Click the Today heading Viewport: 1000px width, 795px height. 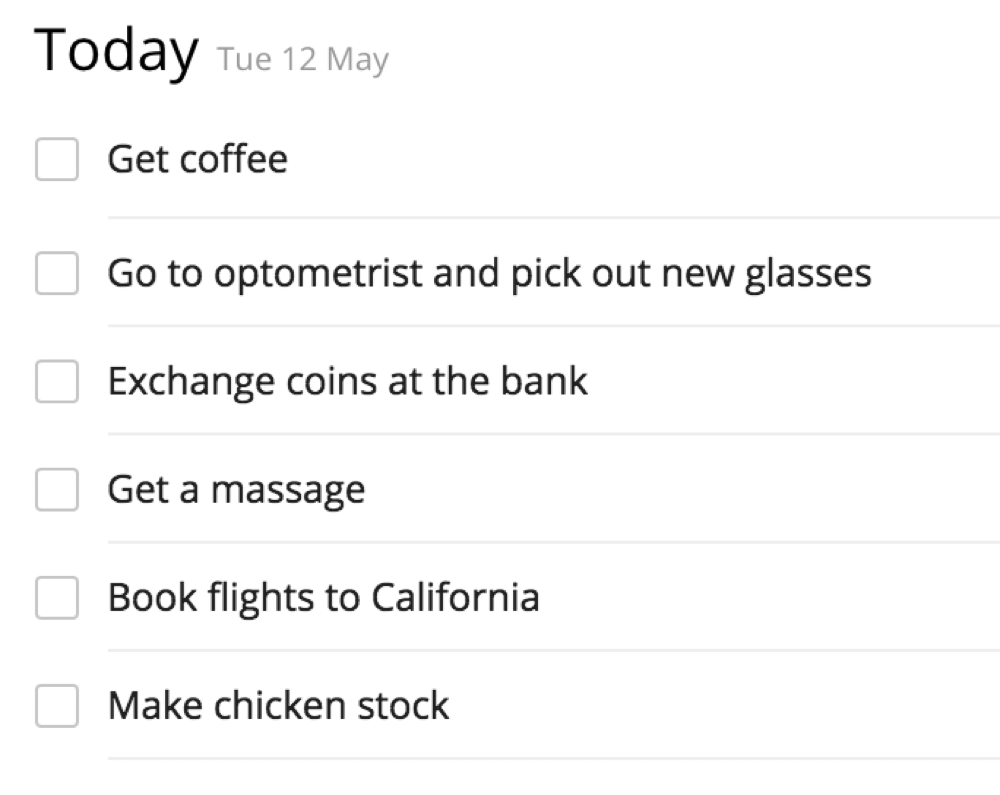point(116,51)
